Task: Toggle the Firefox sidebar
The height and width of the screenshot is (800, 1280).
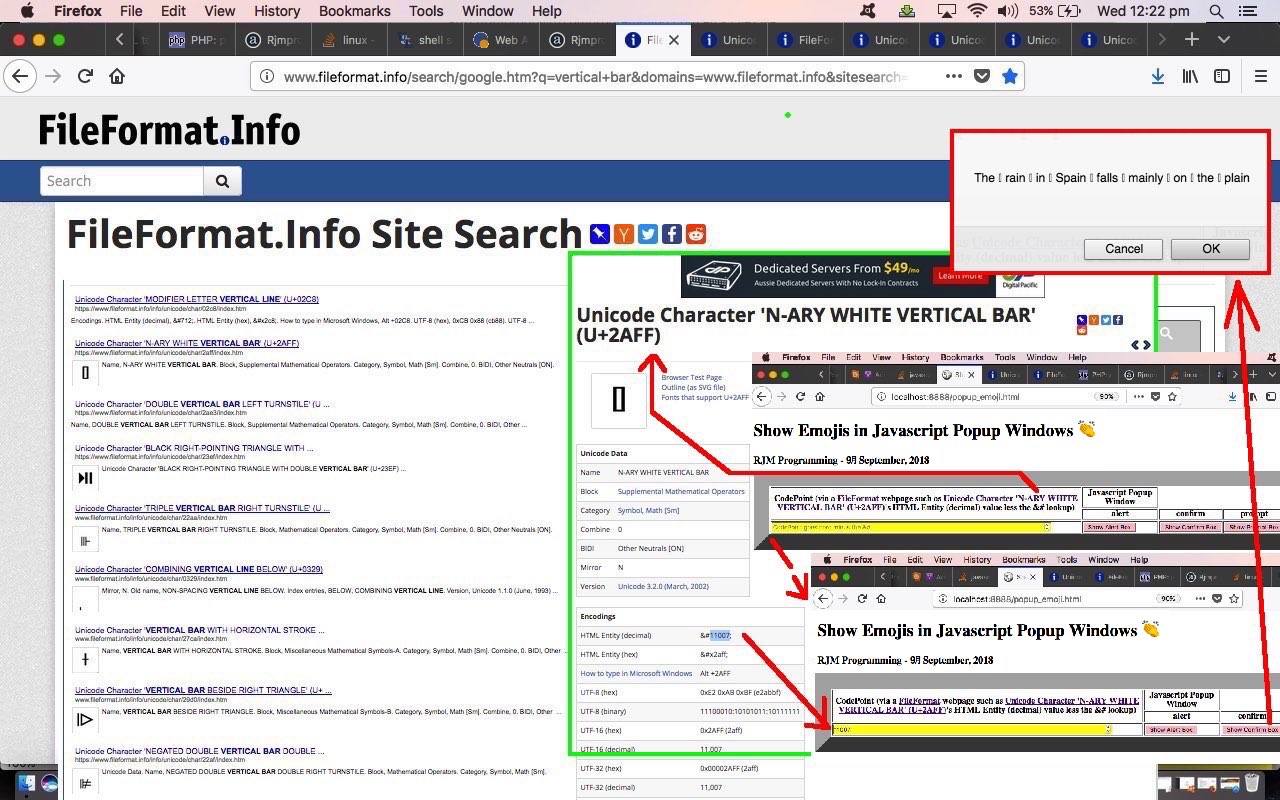Action: click(x=1222, y=76)
